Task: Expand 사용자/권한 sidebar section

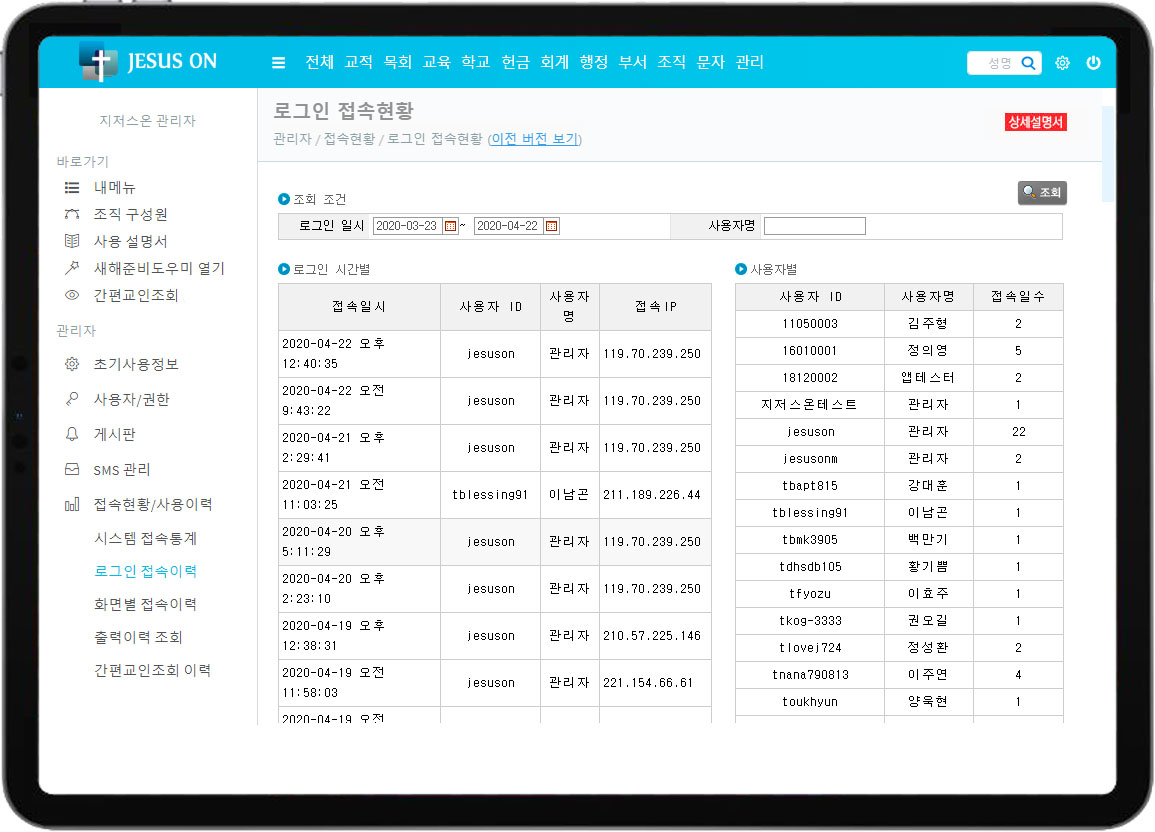Action: (x=131, y=399)
